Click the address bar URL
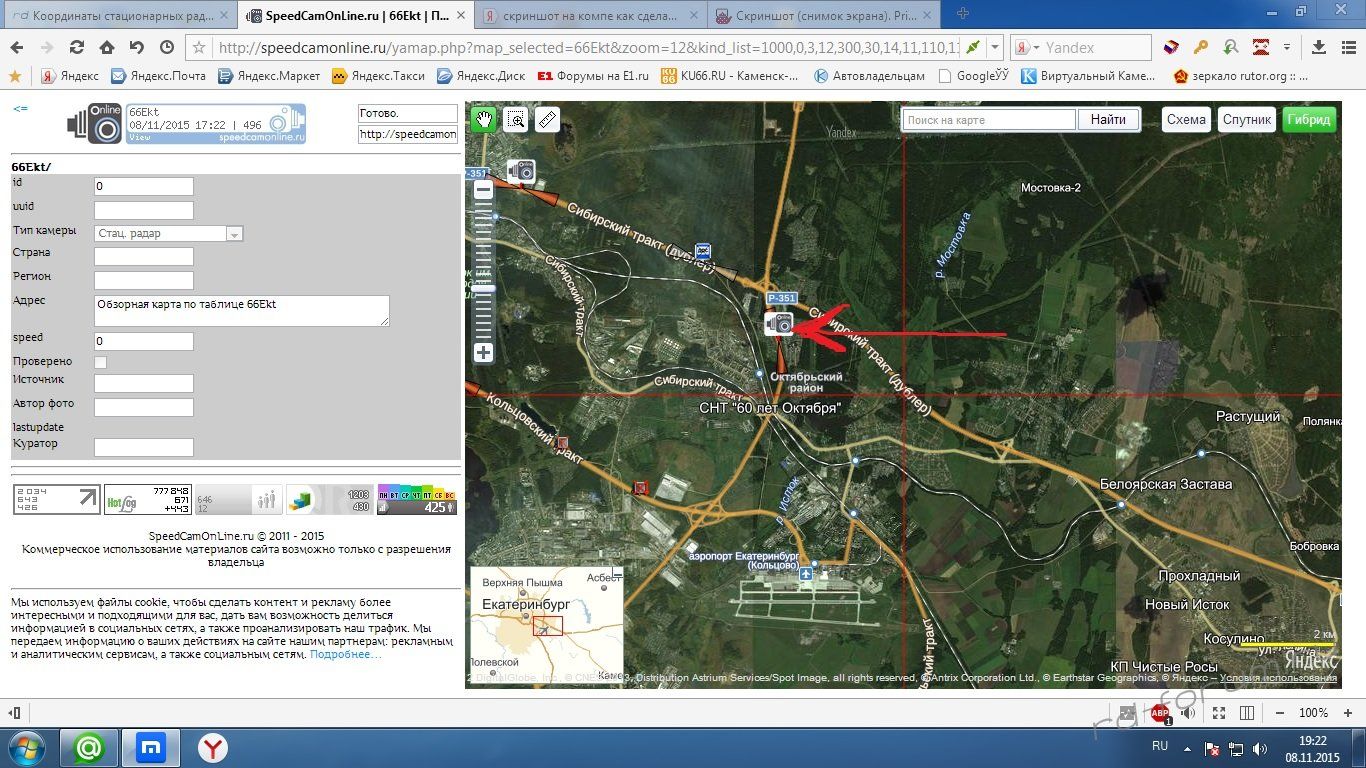The image size is (1366, 768). pyautogui.click(x=588, y=47)
